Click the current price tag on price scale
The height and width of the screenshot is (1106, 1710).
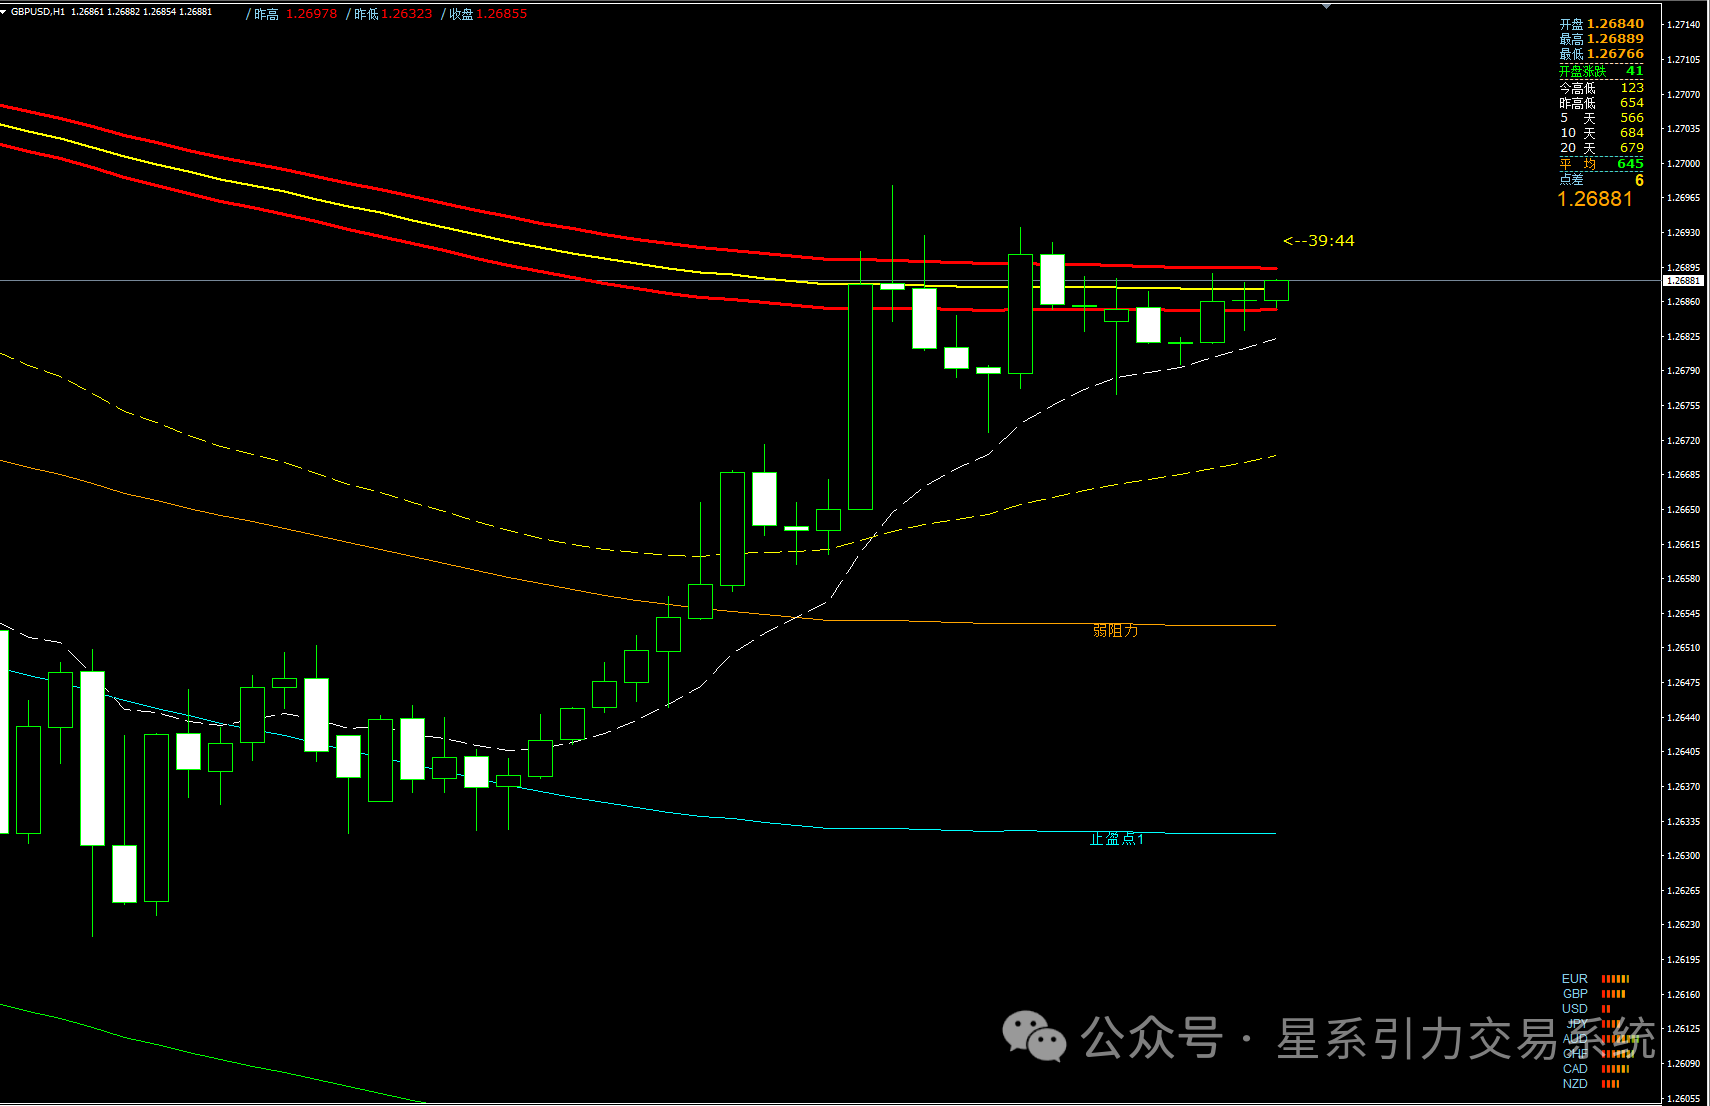coord(1682,281)
